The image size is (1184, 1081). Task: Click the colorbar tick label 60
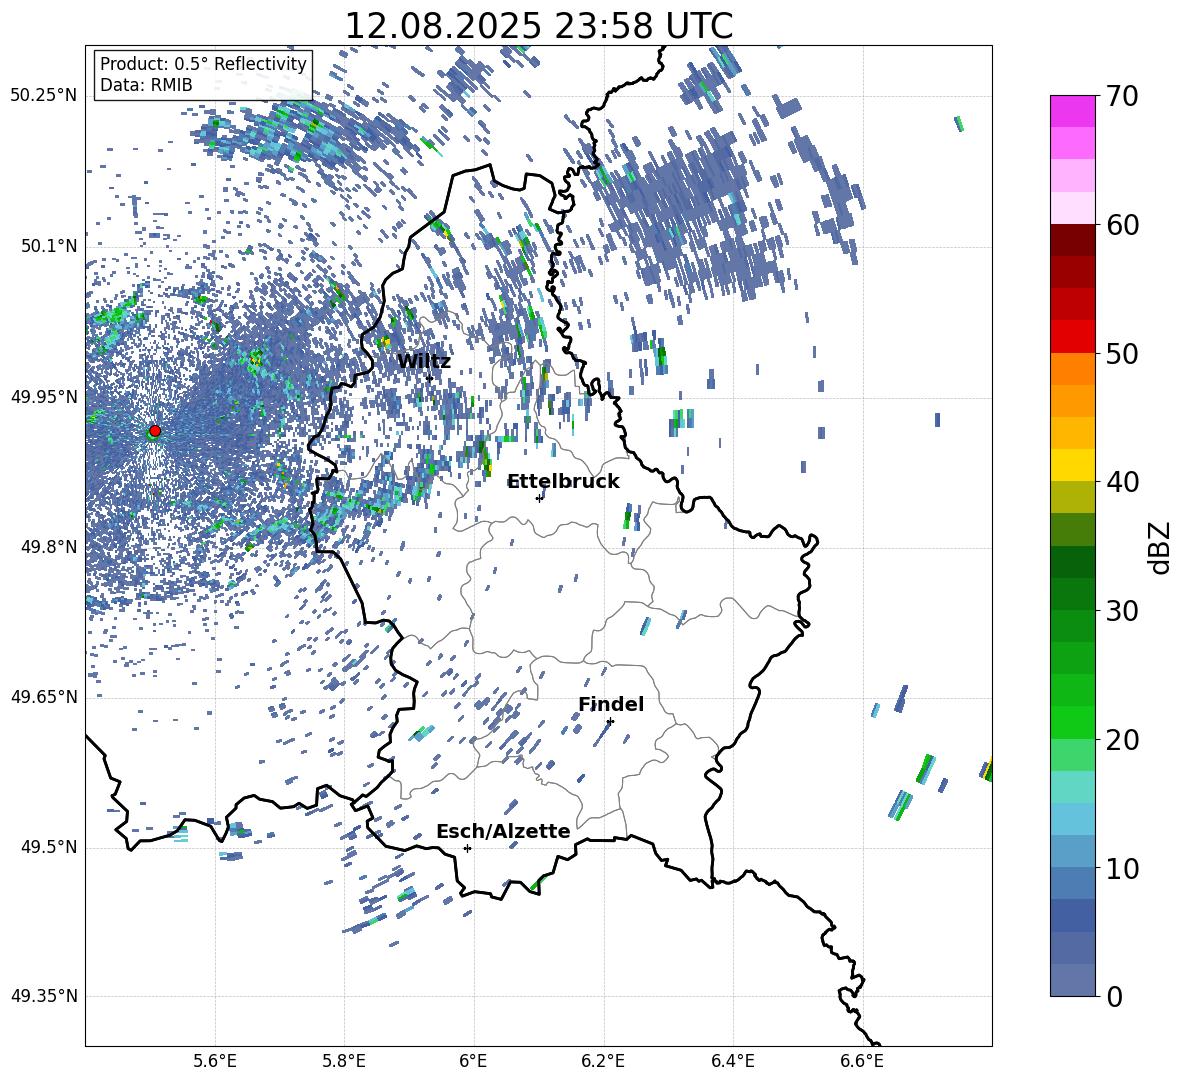pos(1122,225)
